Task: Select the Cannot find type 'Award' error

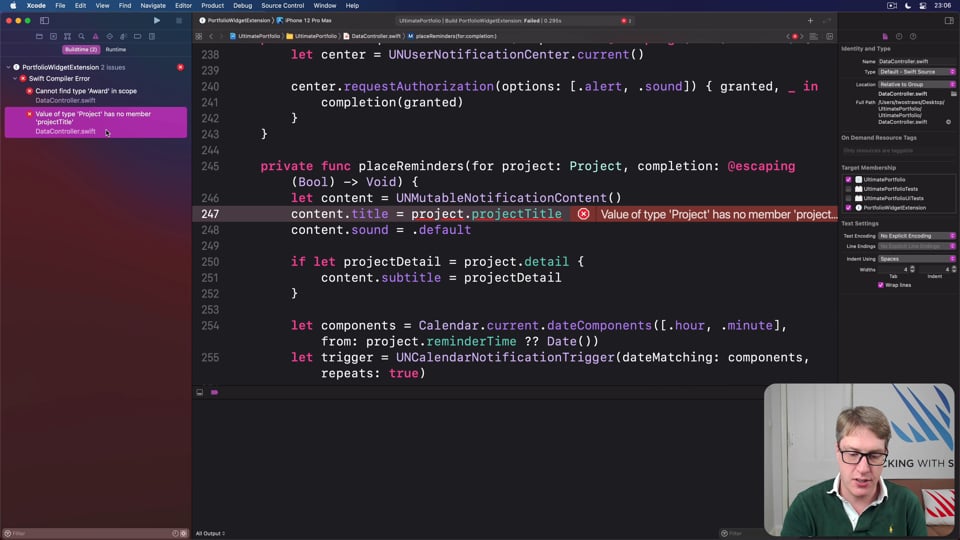Action: [96, 95]
